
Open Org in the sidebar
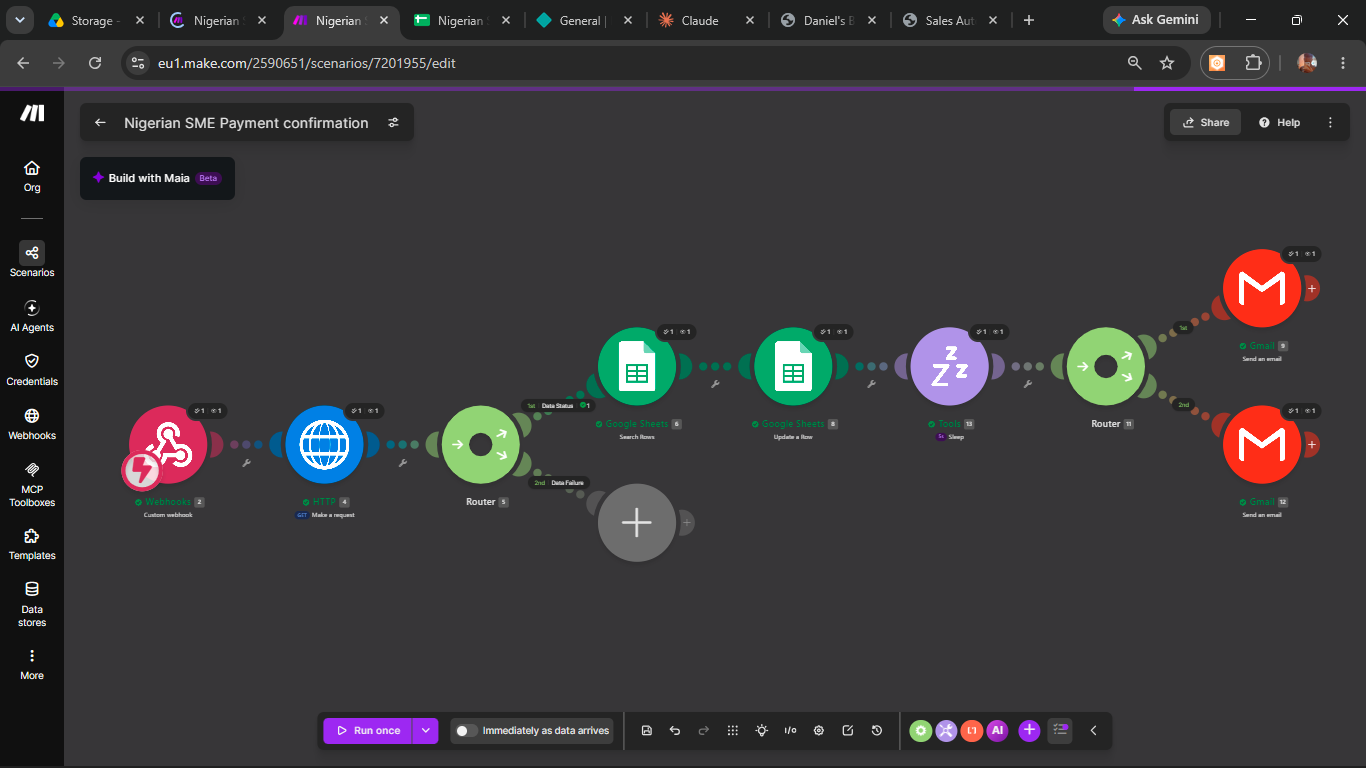pyautogui.click(x=32, y=176)
